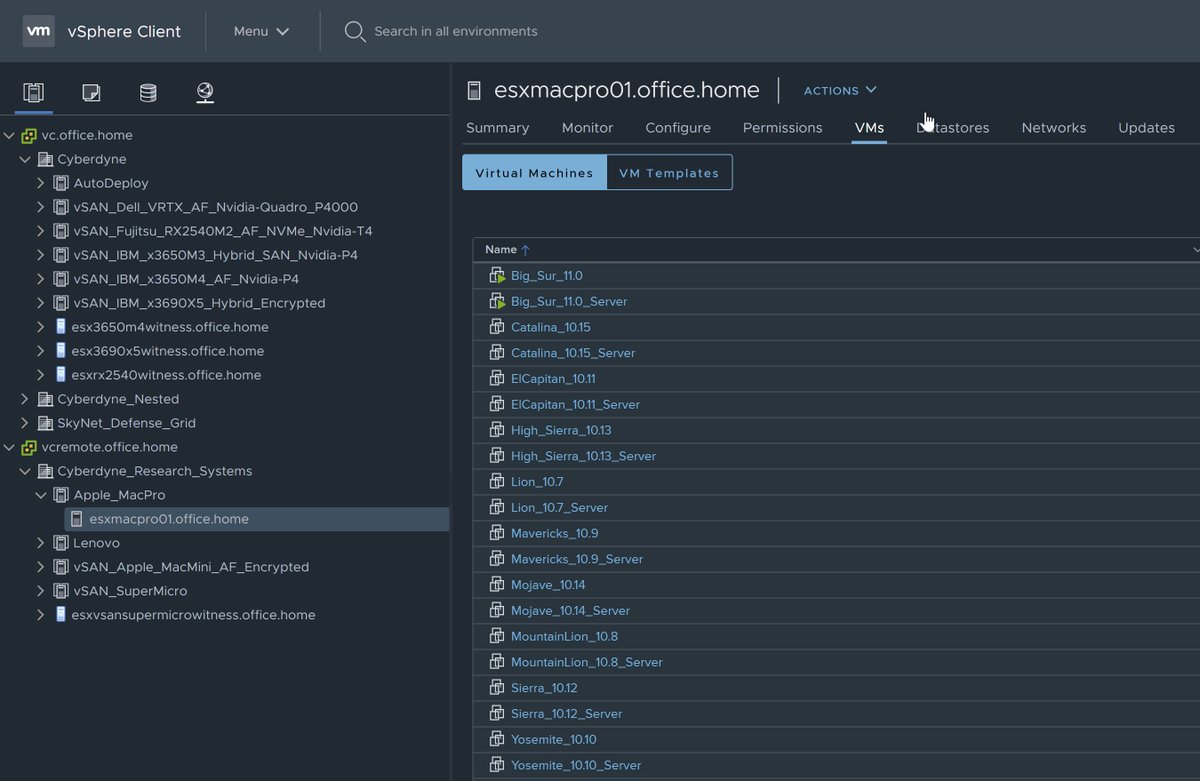Screen dimensions: 1200x781
Task: Open the Yosemite_10.10_Server VM link
Action: point(576,765)
